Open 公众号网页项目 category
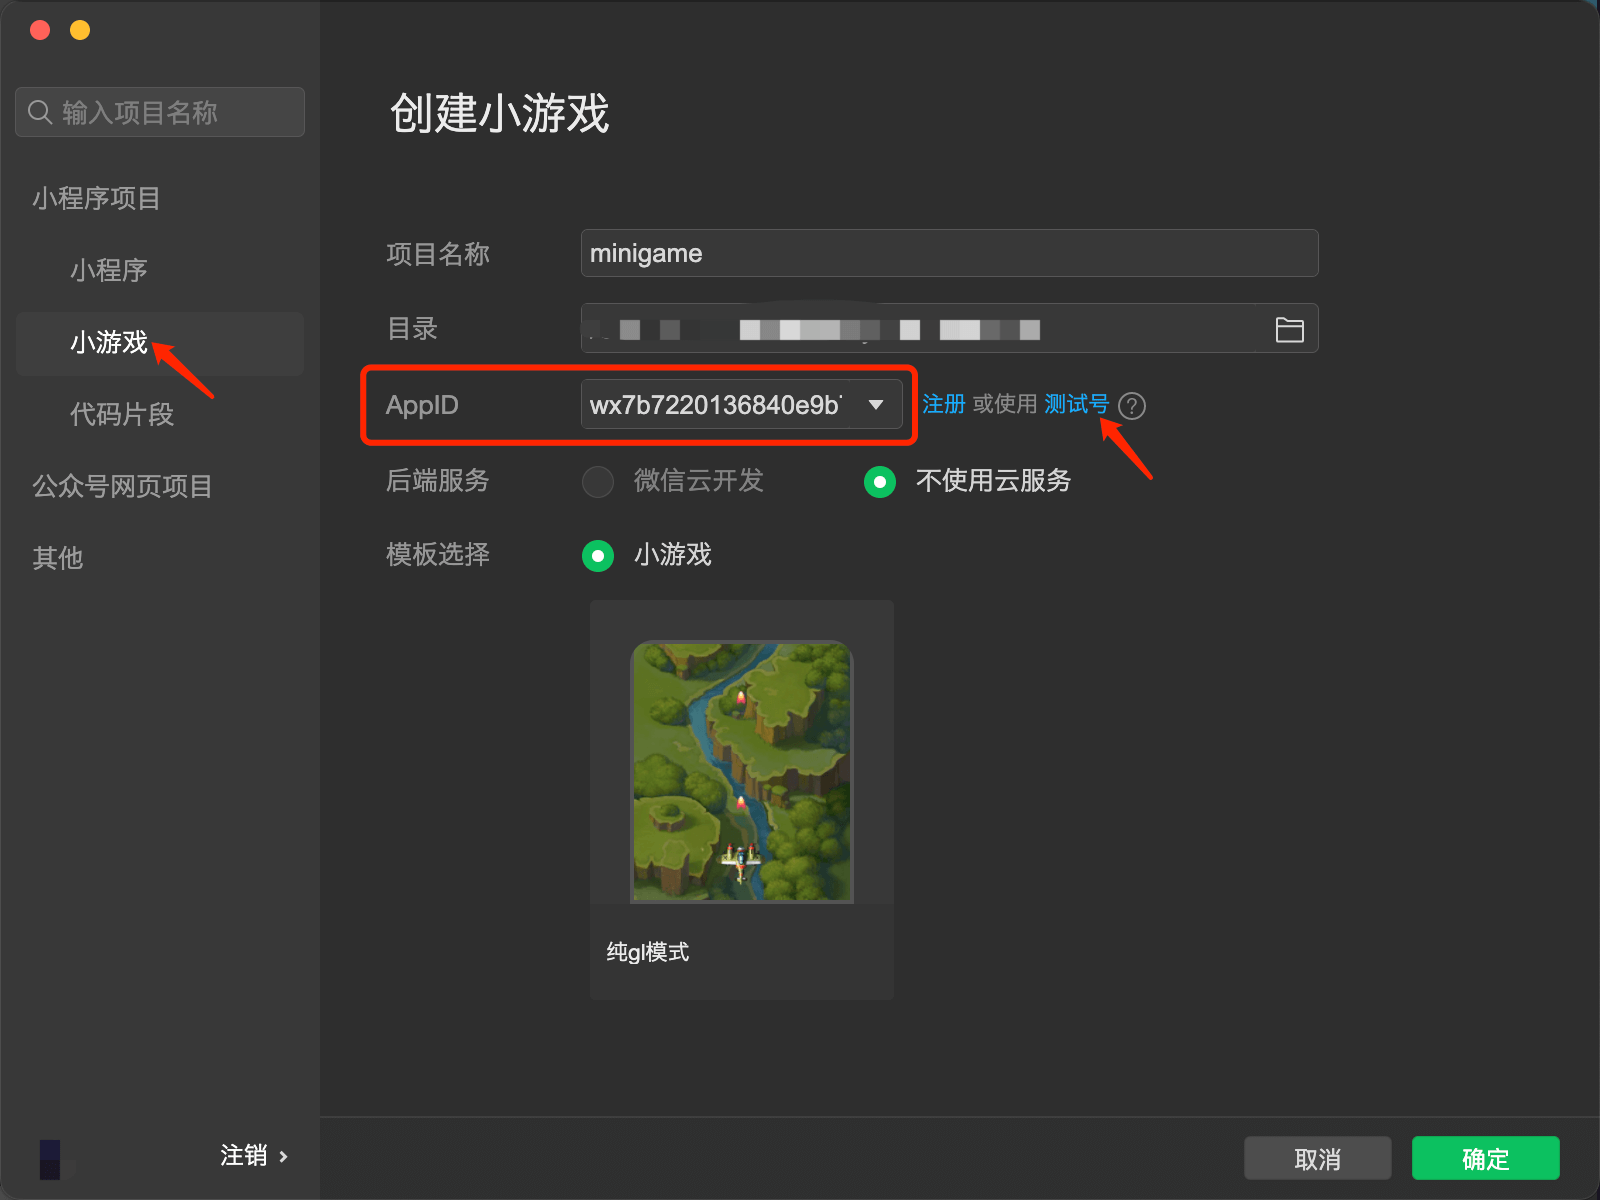This screenshot has width=1600, height=1200. pos(122,486)
